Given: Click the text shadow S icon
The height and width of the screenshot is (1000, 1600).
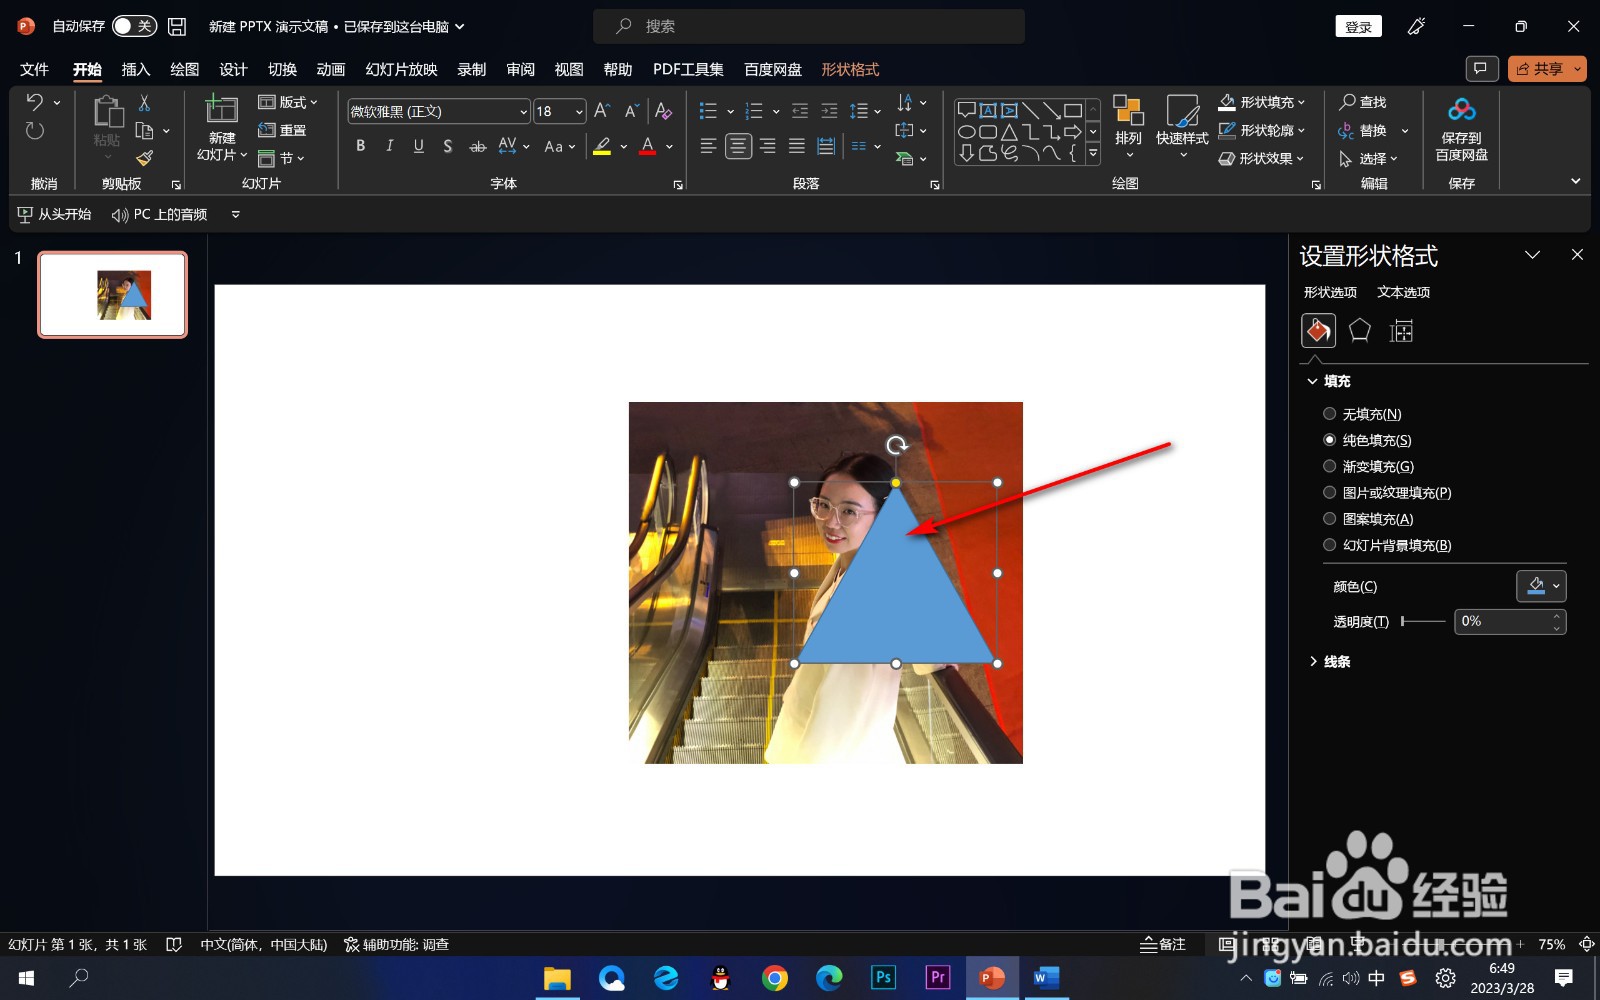Looking at the screenshot, I should coord(448,146).
